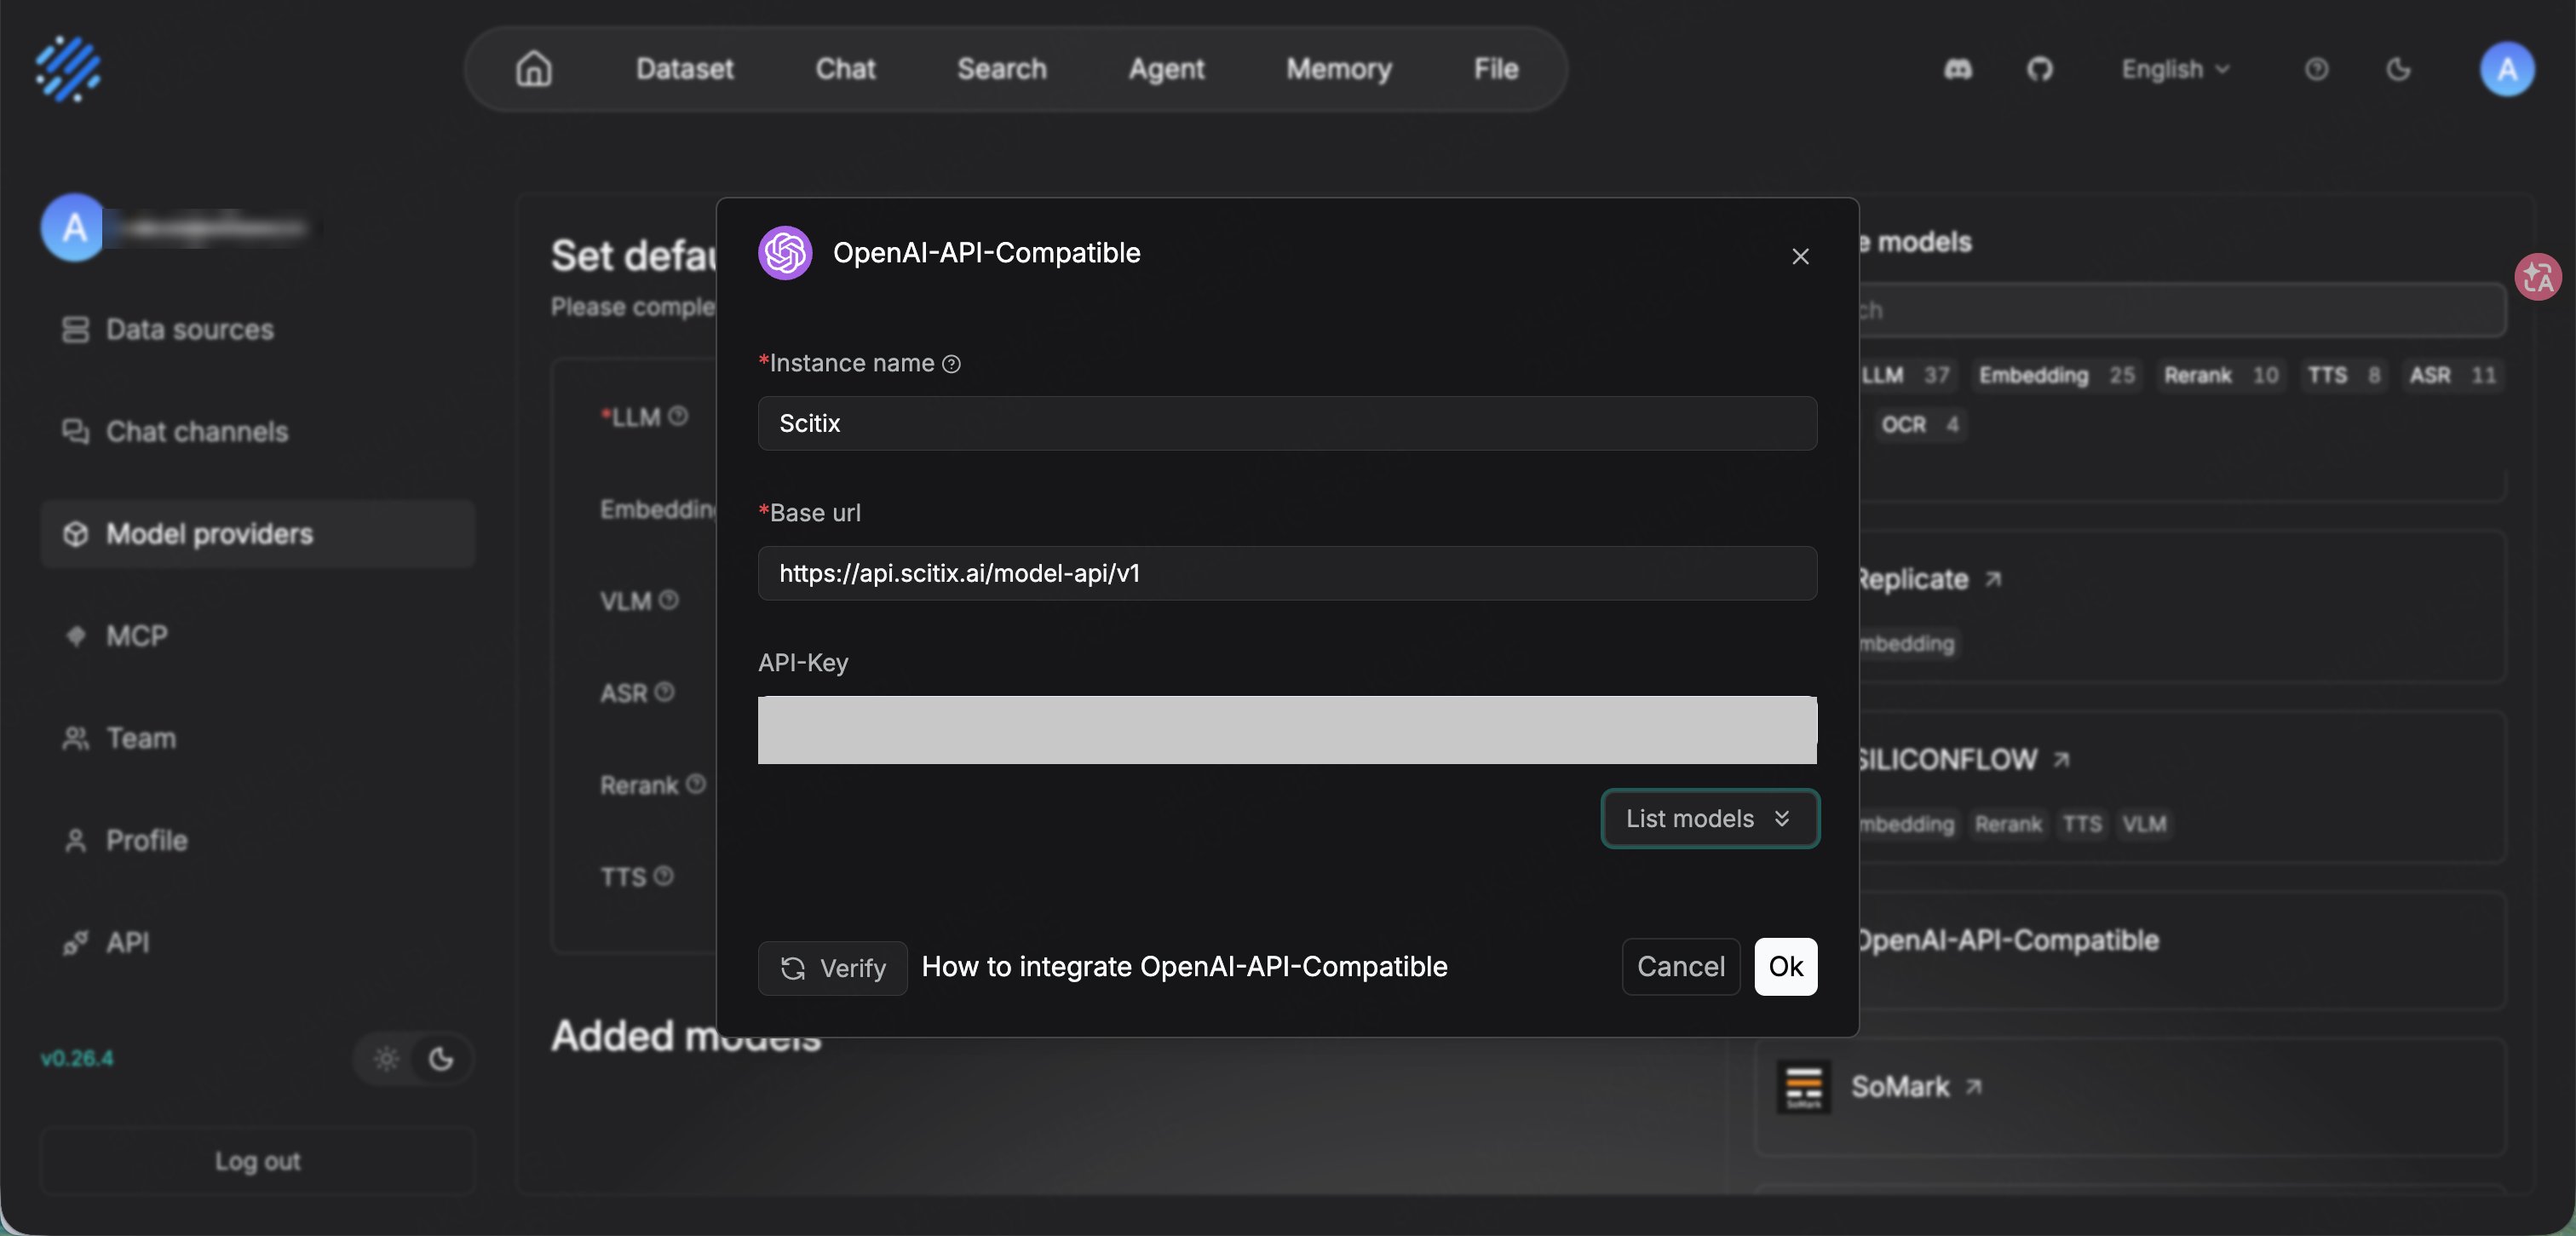Click the Instance name help icon

pos(952,364)
